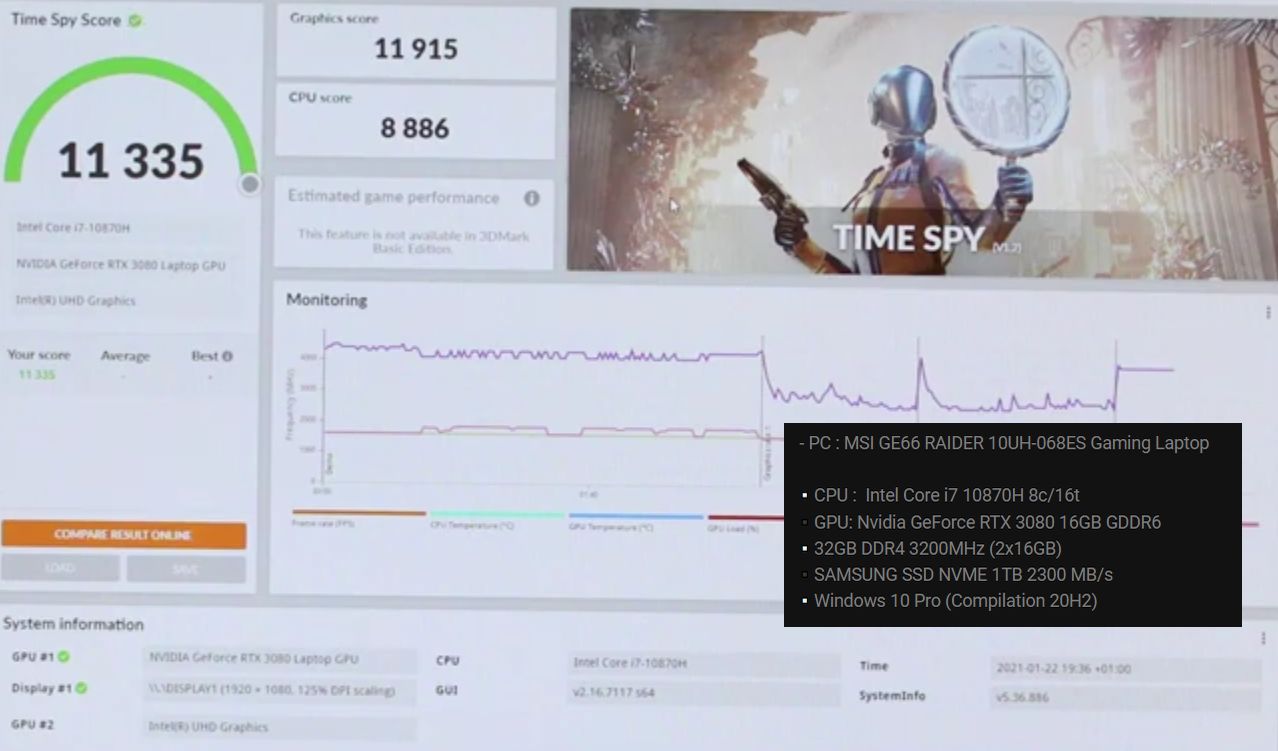
Task: Click the green check next to GPU #1
Action: tap(63, 657)
